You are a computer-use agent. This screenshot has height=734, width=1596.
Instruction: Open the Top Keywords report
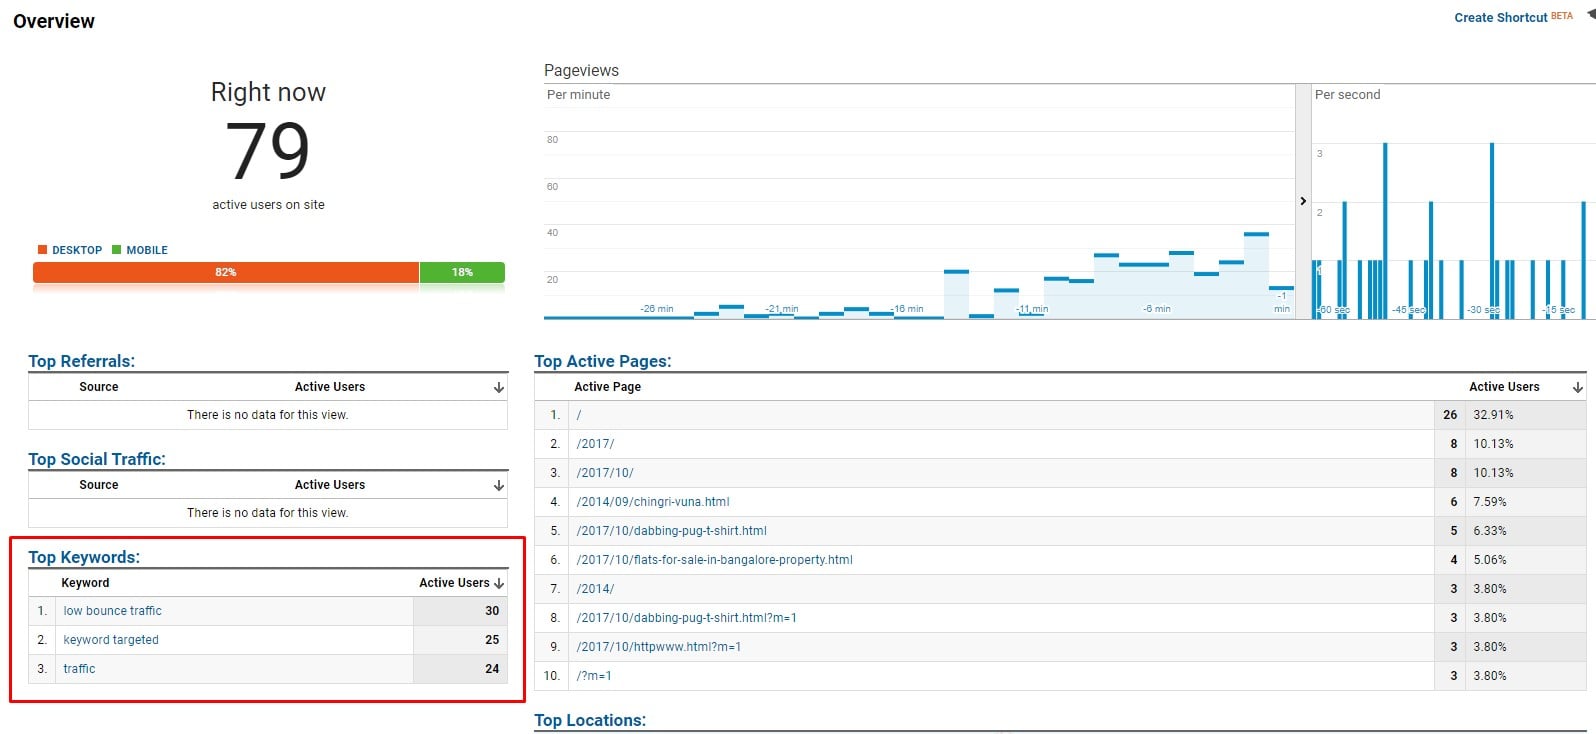(x=84, y=557)
